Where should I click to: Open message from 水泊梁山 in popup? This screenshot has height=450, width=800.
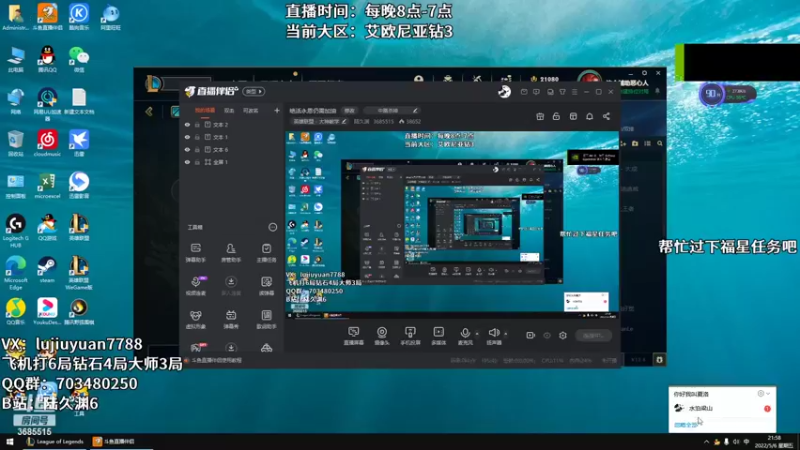click(722, 408)
